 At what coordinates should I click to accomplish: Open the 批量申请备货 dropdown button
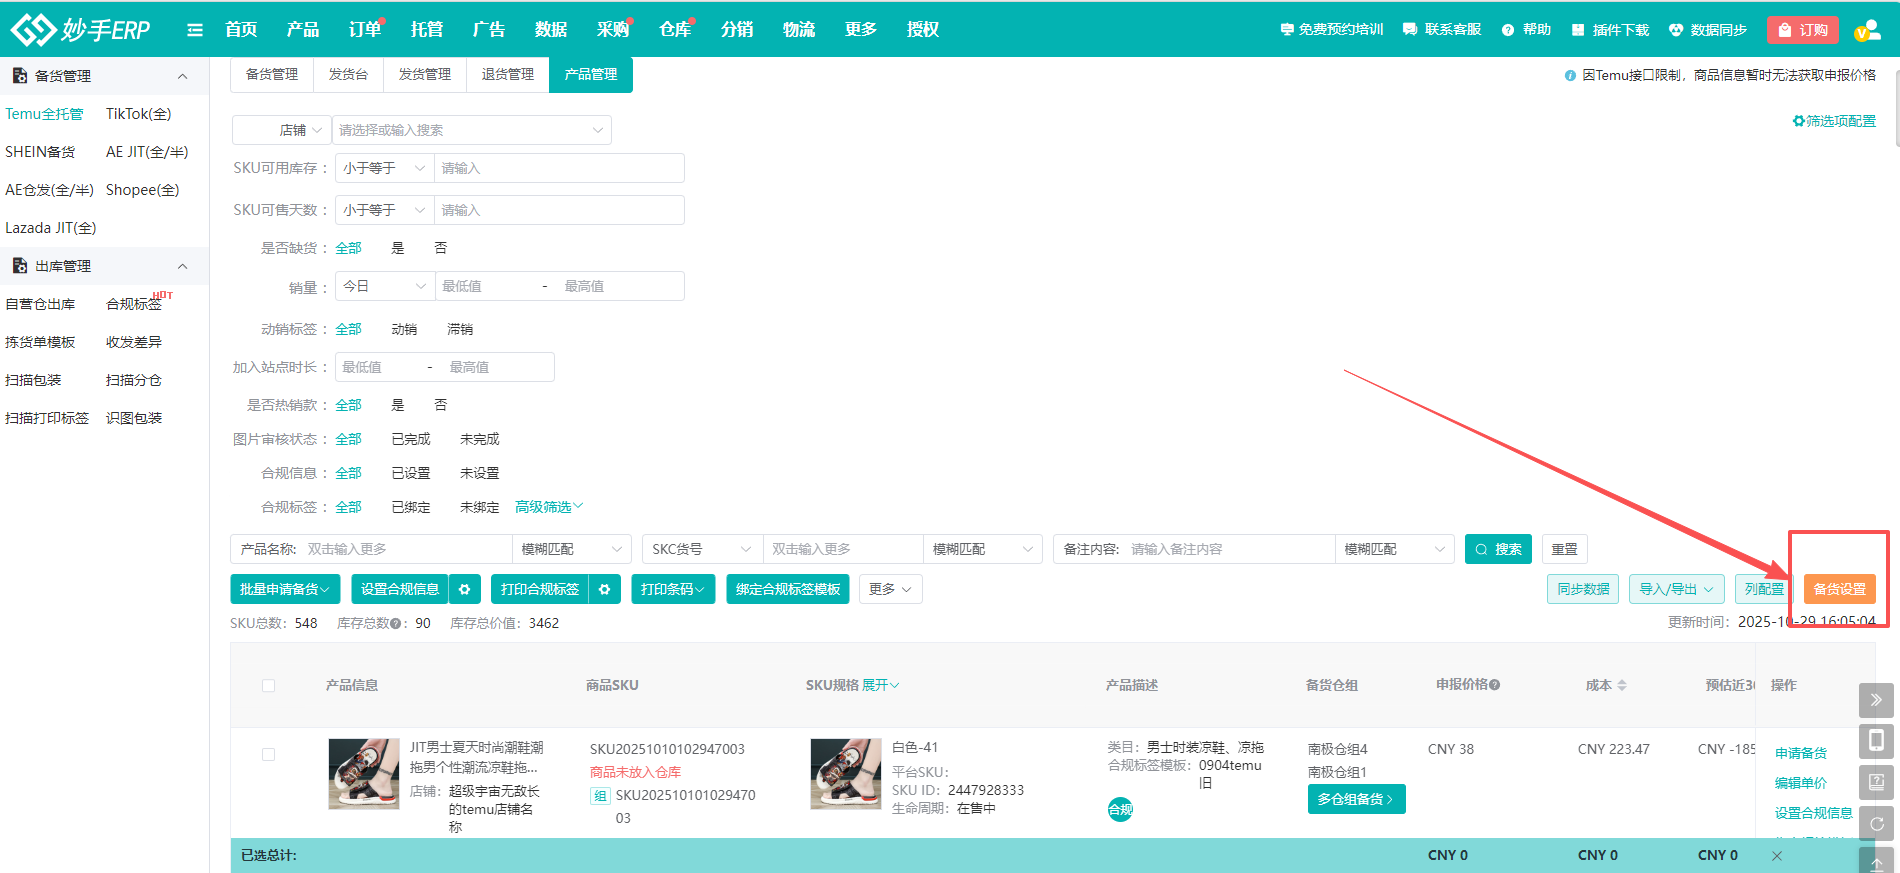click(x=285, y=589)
